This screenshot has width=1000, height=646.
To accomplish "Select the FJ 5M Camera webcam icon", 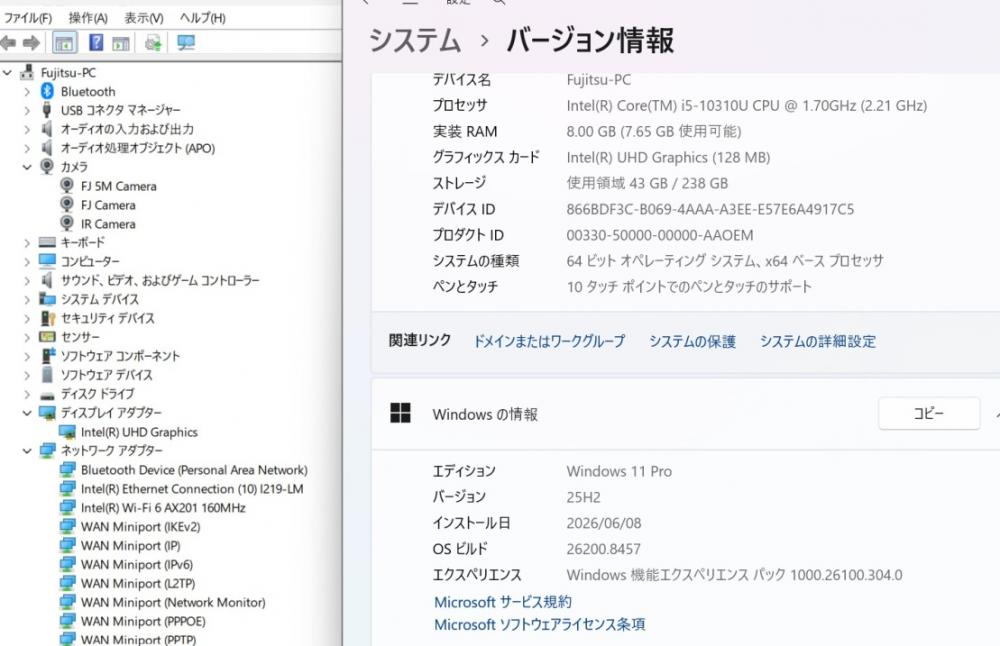I will click(x=67, y=186).
